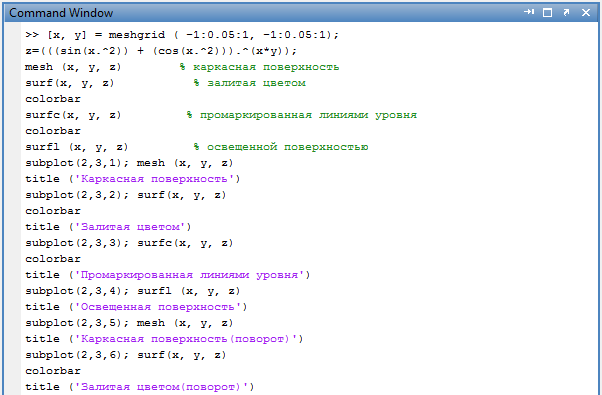The height and width of the screenshot is (395, 602).
Task: Click the line 'subplot(2,3,1); mesh (x, y, z)'
Action: tap(129, 163)
